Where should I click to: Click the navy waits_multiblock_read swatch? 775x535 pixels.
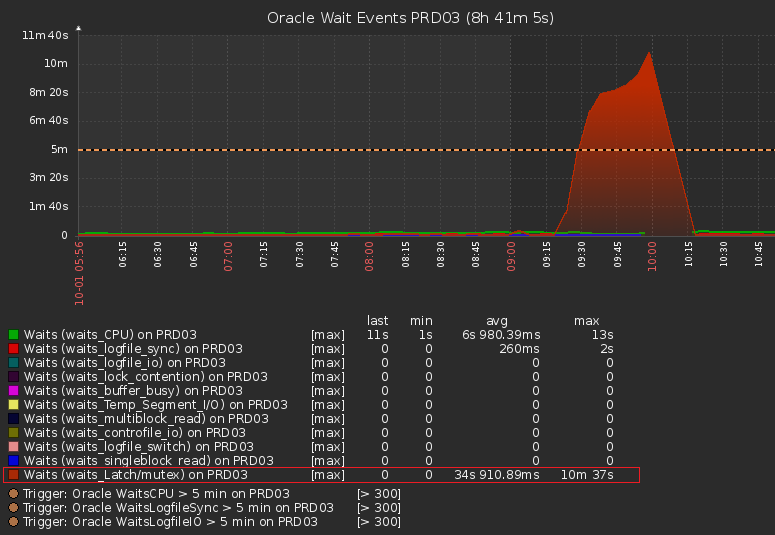point(13,418)
